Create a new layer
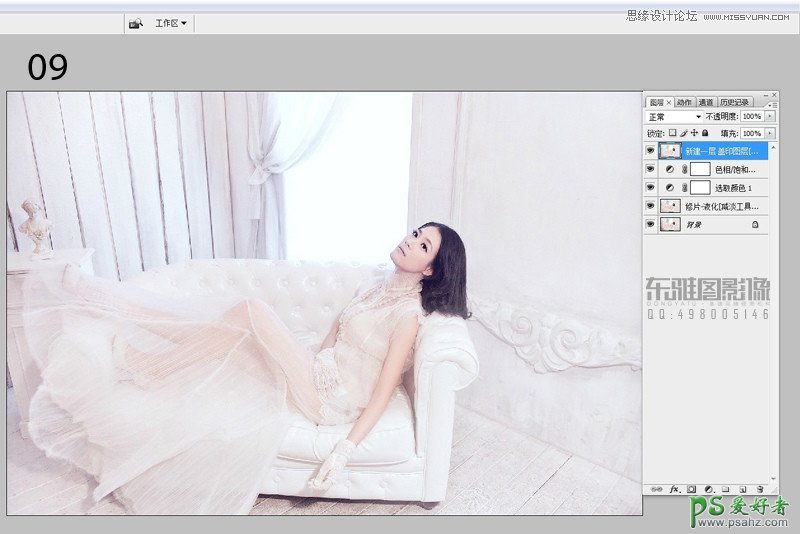The image size is (800, 534). [x=742, y=489]
